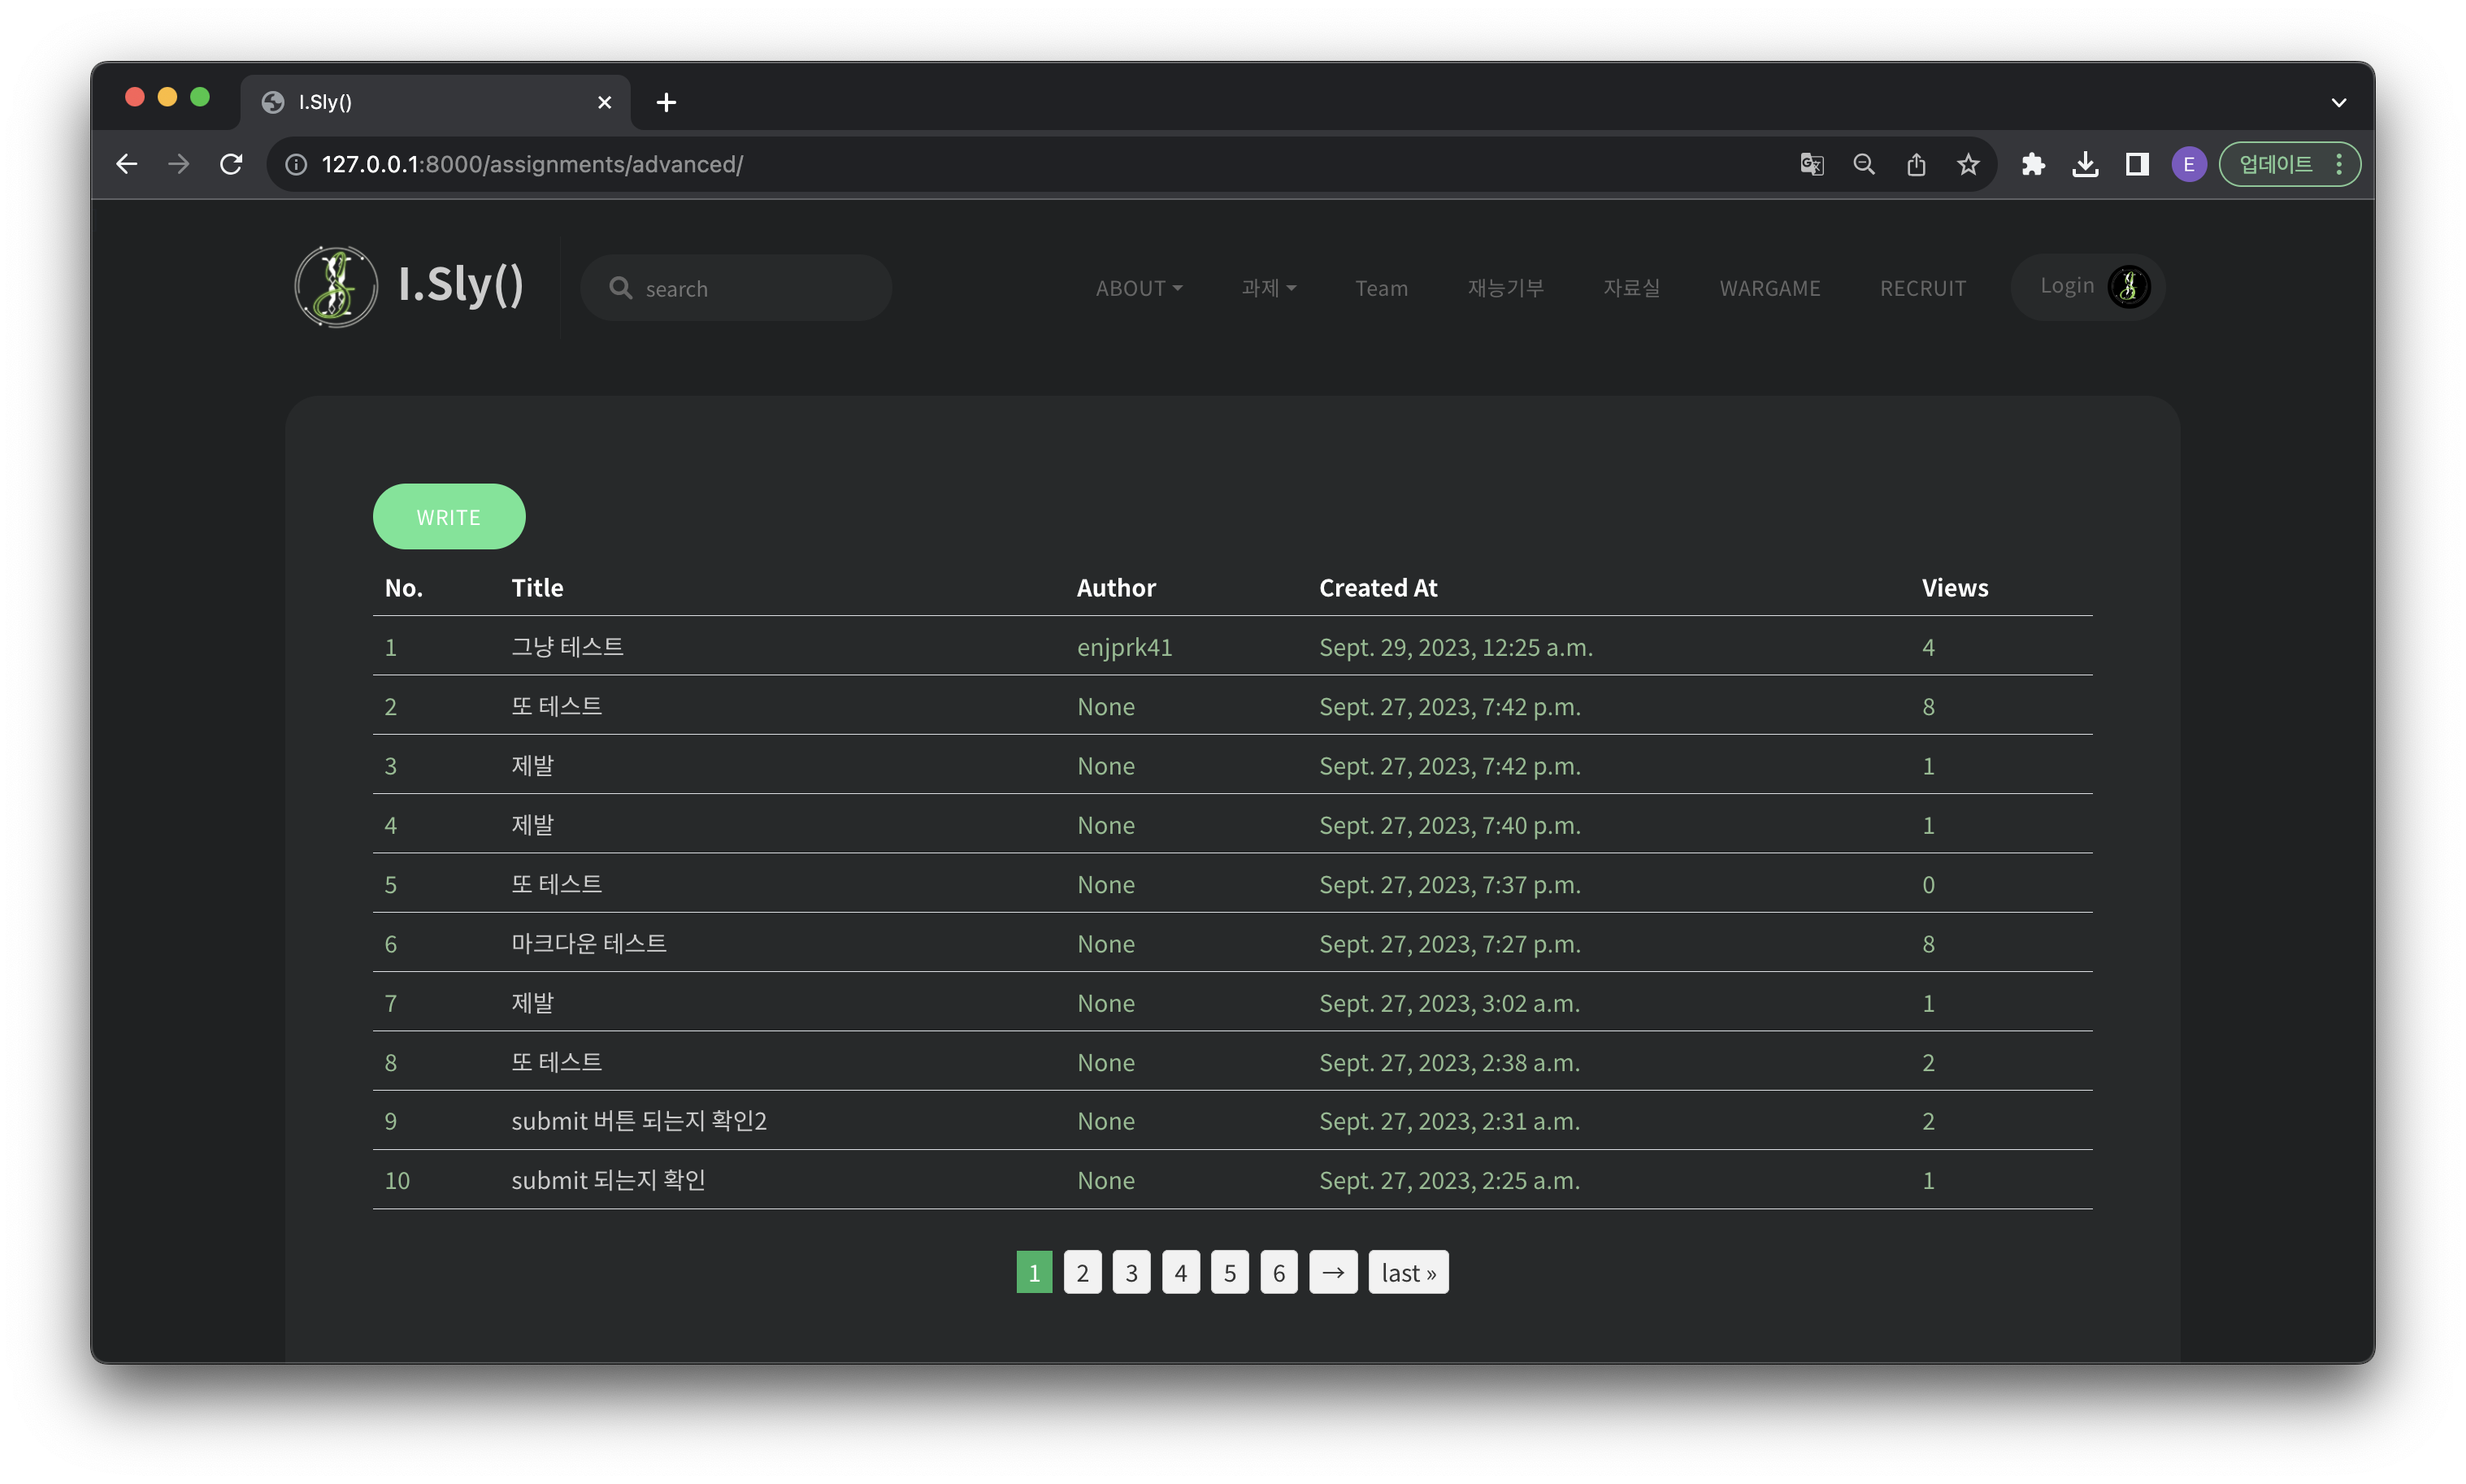Viewport: 2466px width, 1484px height.
Task: Open the browser downloads icon
Action: (2085, 164)
